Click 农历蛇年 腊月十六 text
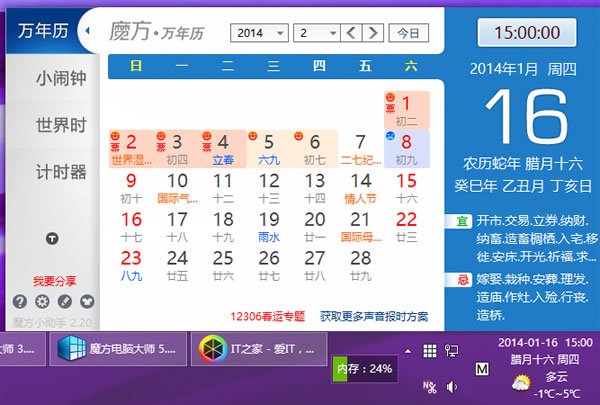Viewport: 600px width, 405px height. click(x=523, y=164)
